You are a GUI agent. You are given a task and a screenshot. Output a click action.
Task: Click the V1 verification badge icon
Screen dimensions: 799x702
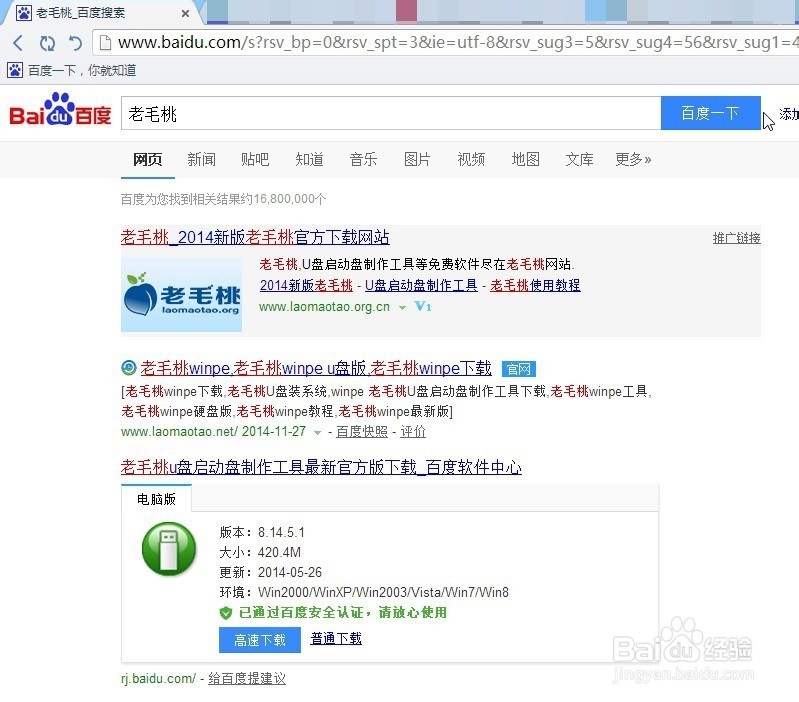click(x=423, y=306)
